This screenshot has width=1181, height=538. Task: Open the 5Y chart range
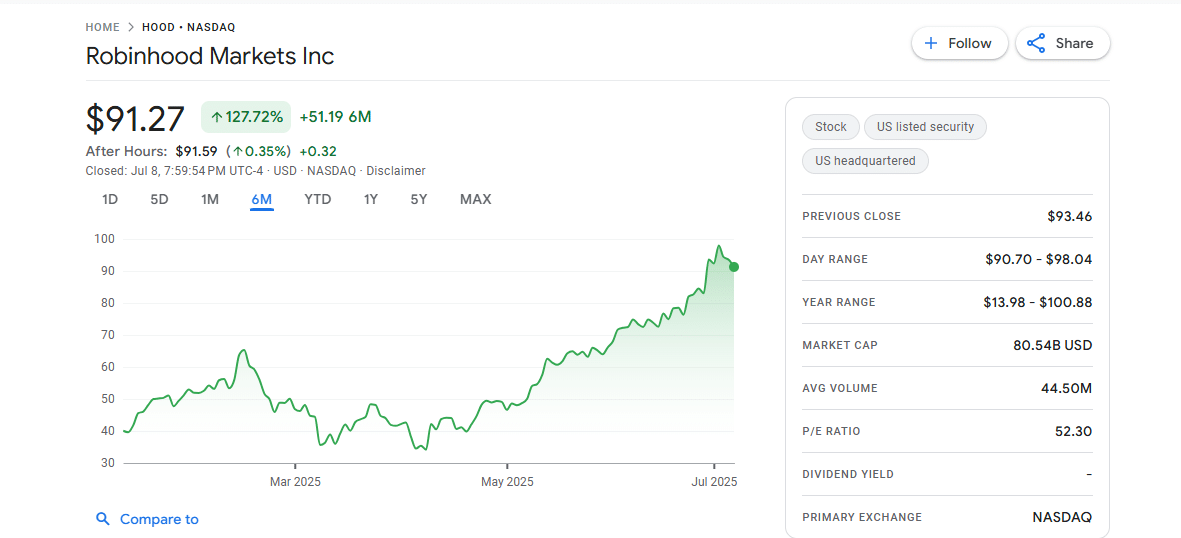point(419,199)
